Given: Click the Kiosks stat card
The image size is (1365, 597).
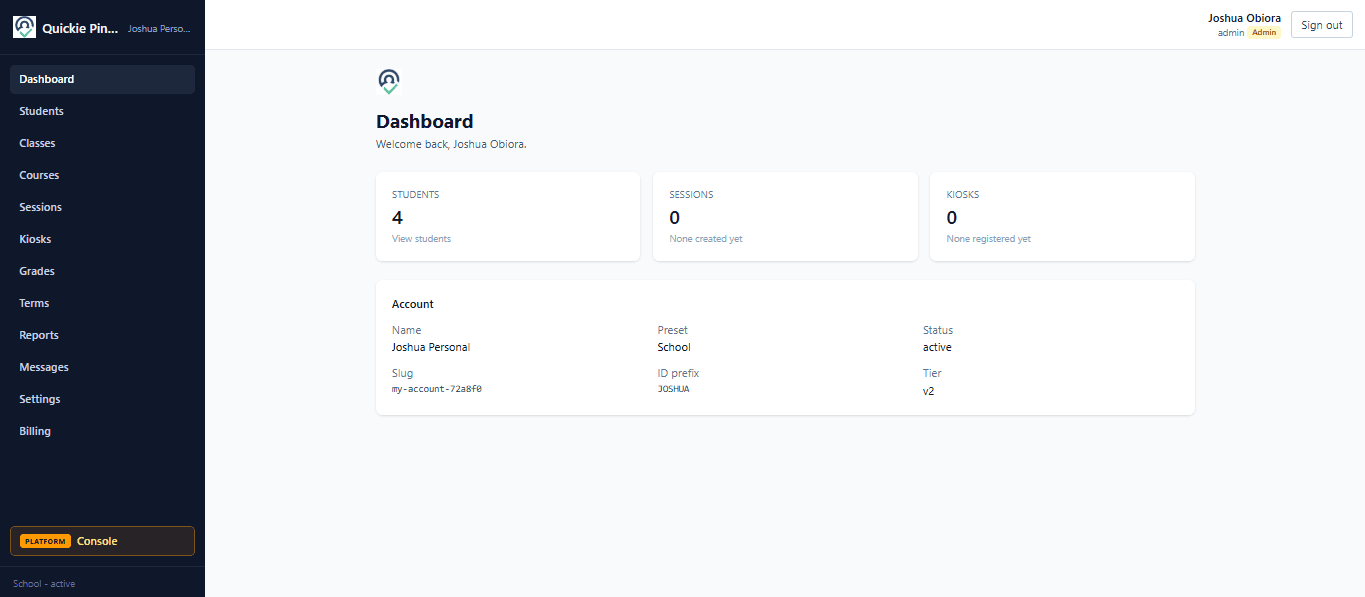Looking at the screenshot, I should pos(1062,216).
